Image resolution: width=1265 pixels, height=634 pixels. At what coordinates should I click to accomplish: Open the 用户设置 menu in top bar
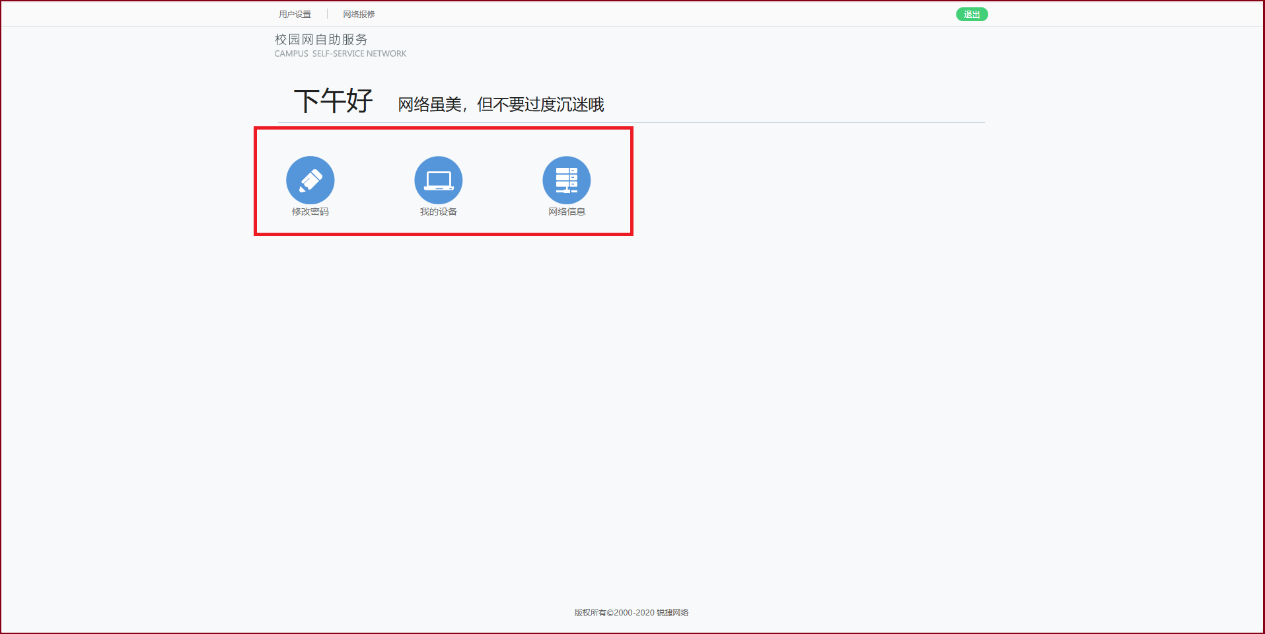coord(295,14)
